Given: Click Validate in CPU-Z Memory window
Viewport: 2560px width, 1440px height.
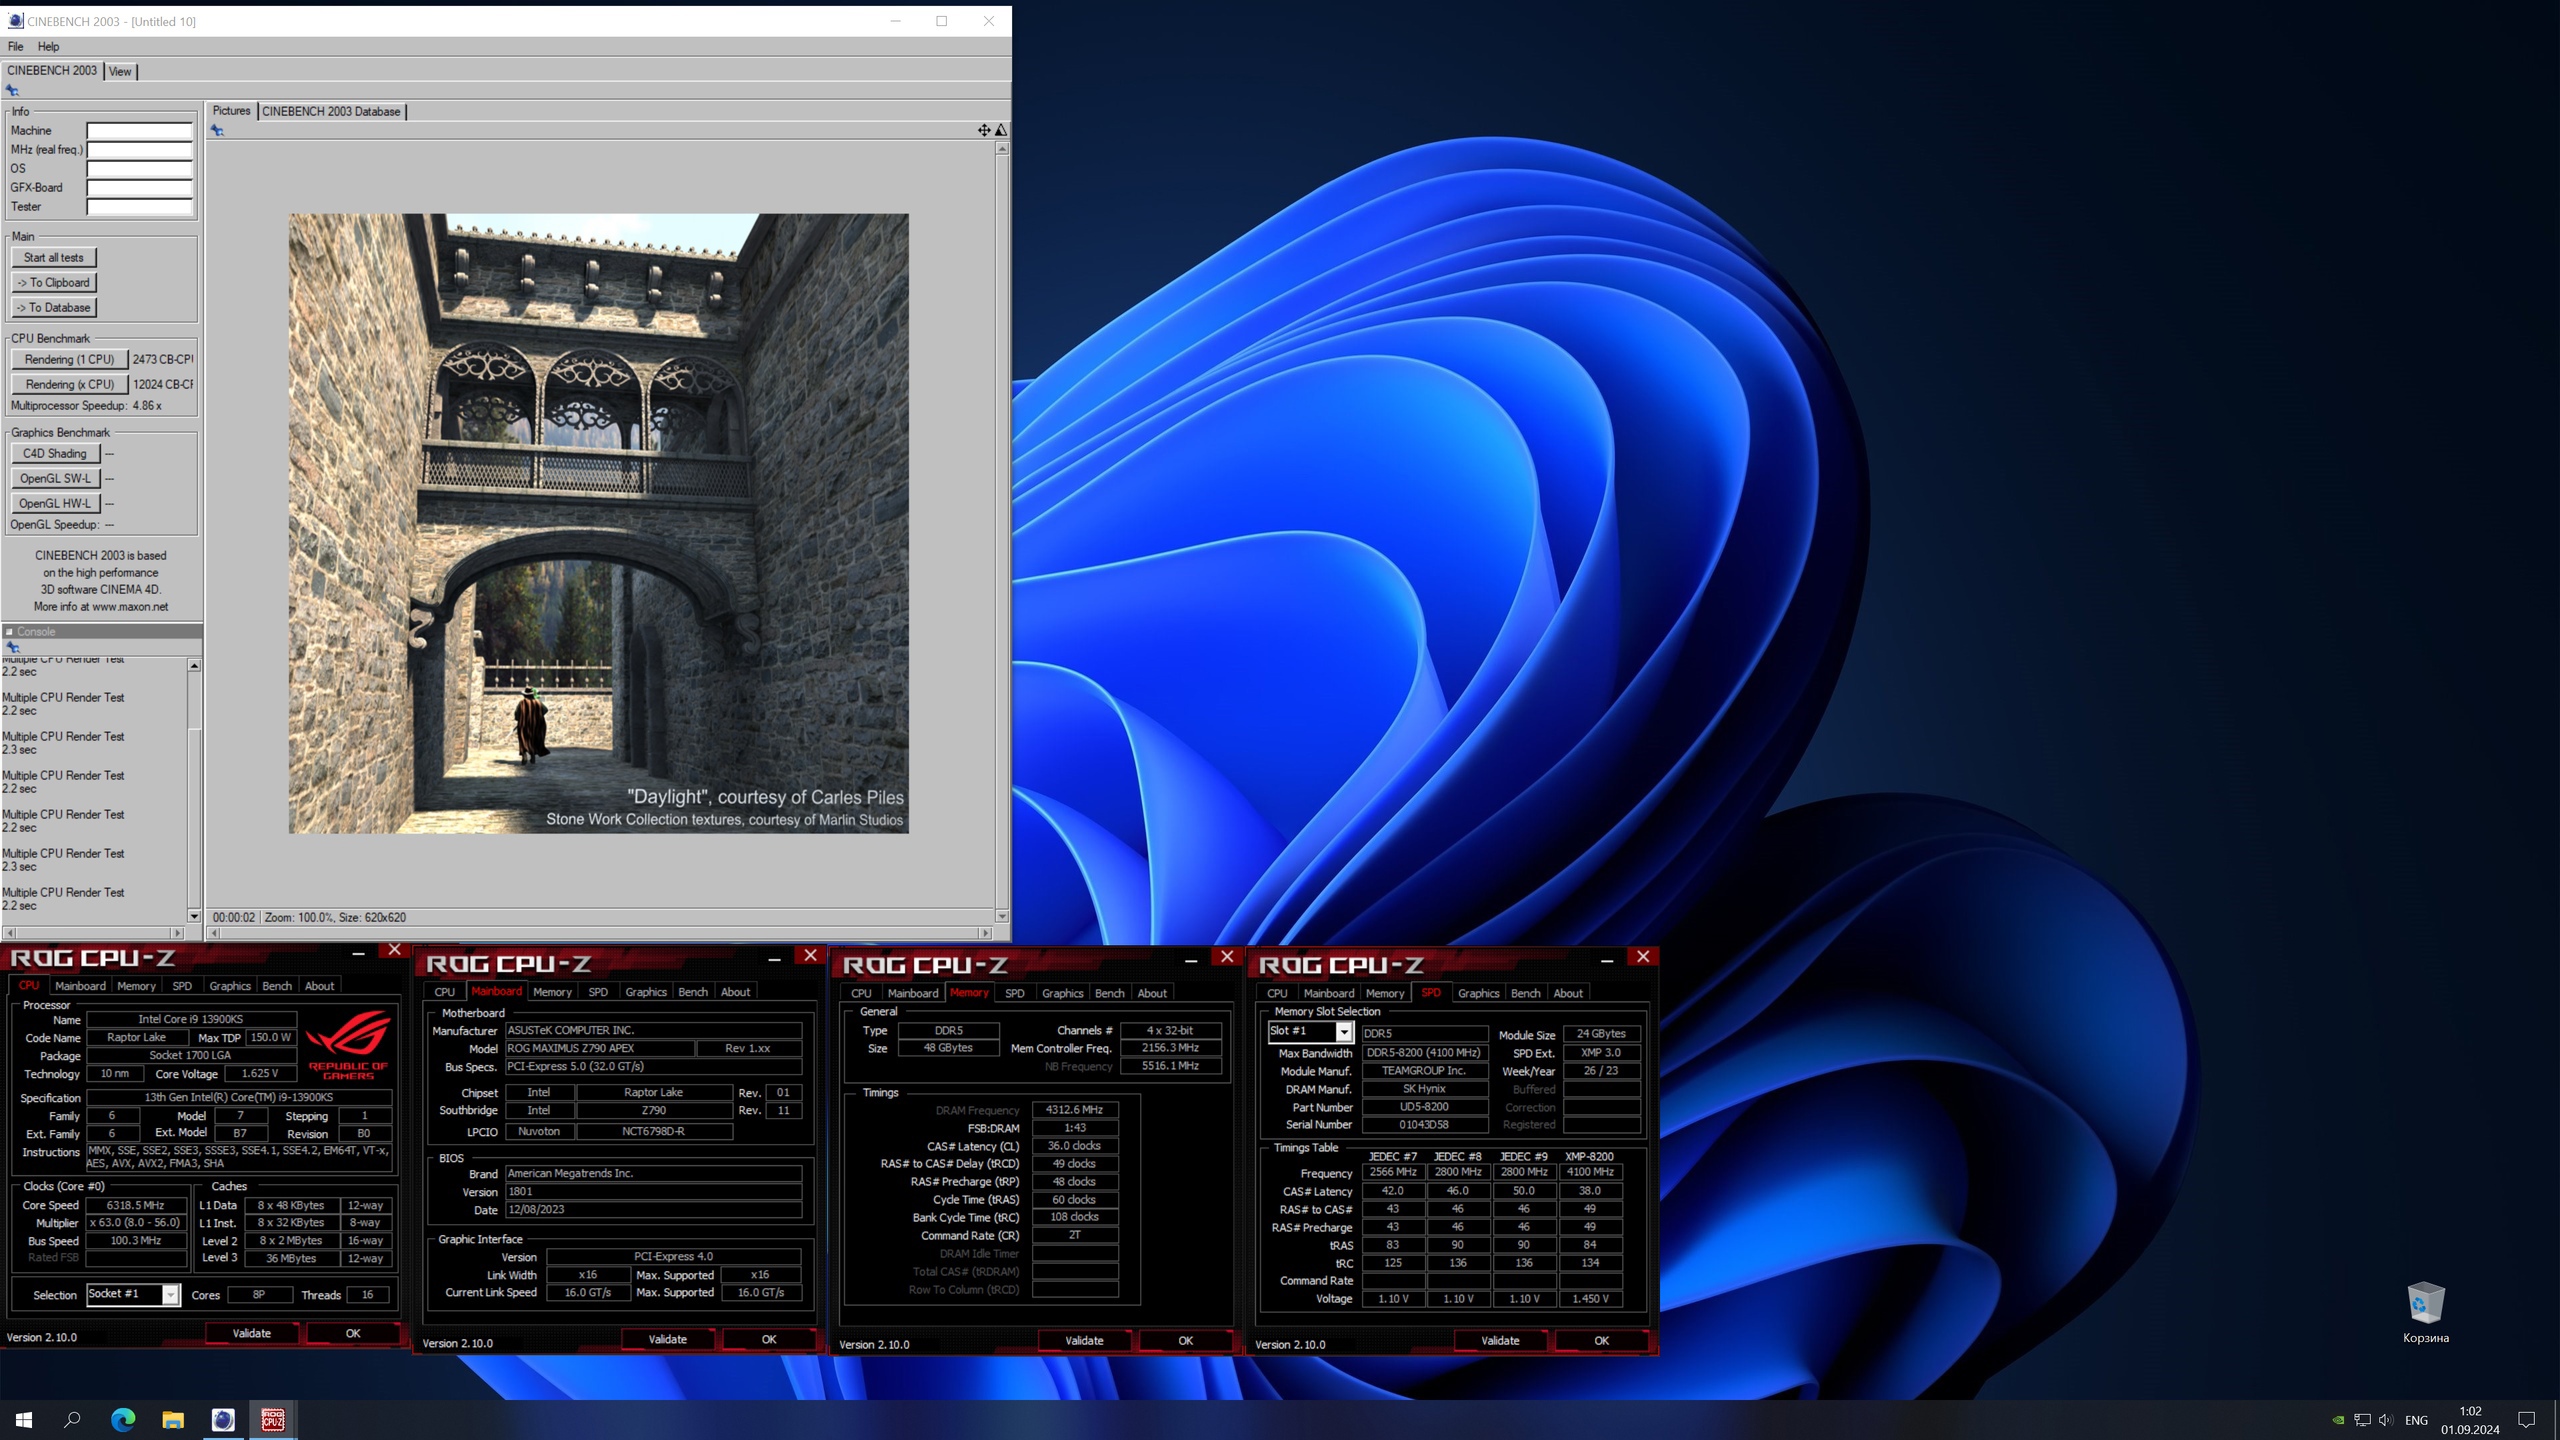Looking at the screenshot, I should 1084,1340.
